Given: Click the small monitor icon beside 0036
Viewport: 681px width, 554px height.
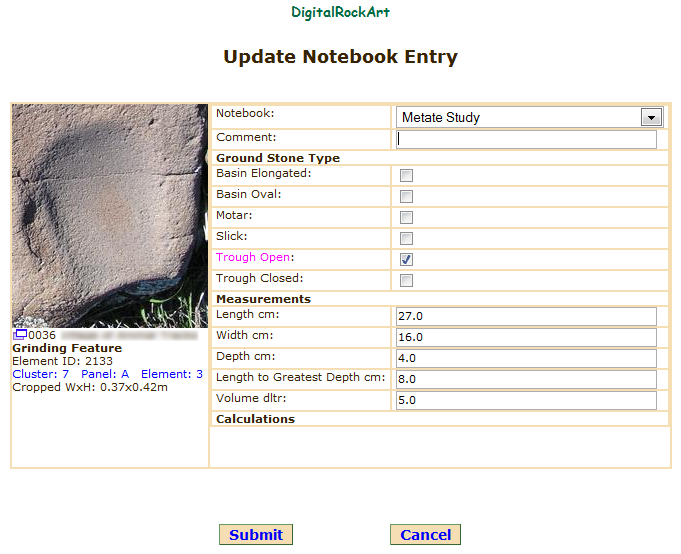Looking at the screenshot, I should [20, 335].
